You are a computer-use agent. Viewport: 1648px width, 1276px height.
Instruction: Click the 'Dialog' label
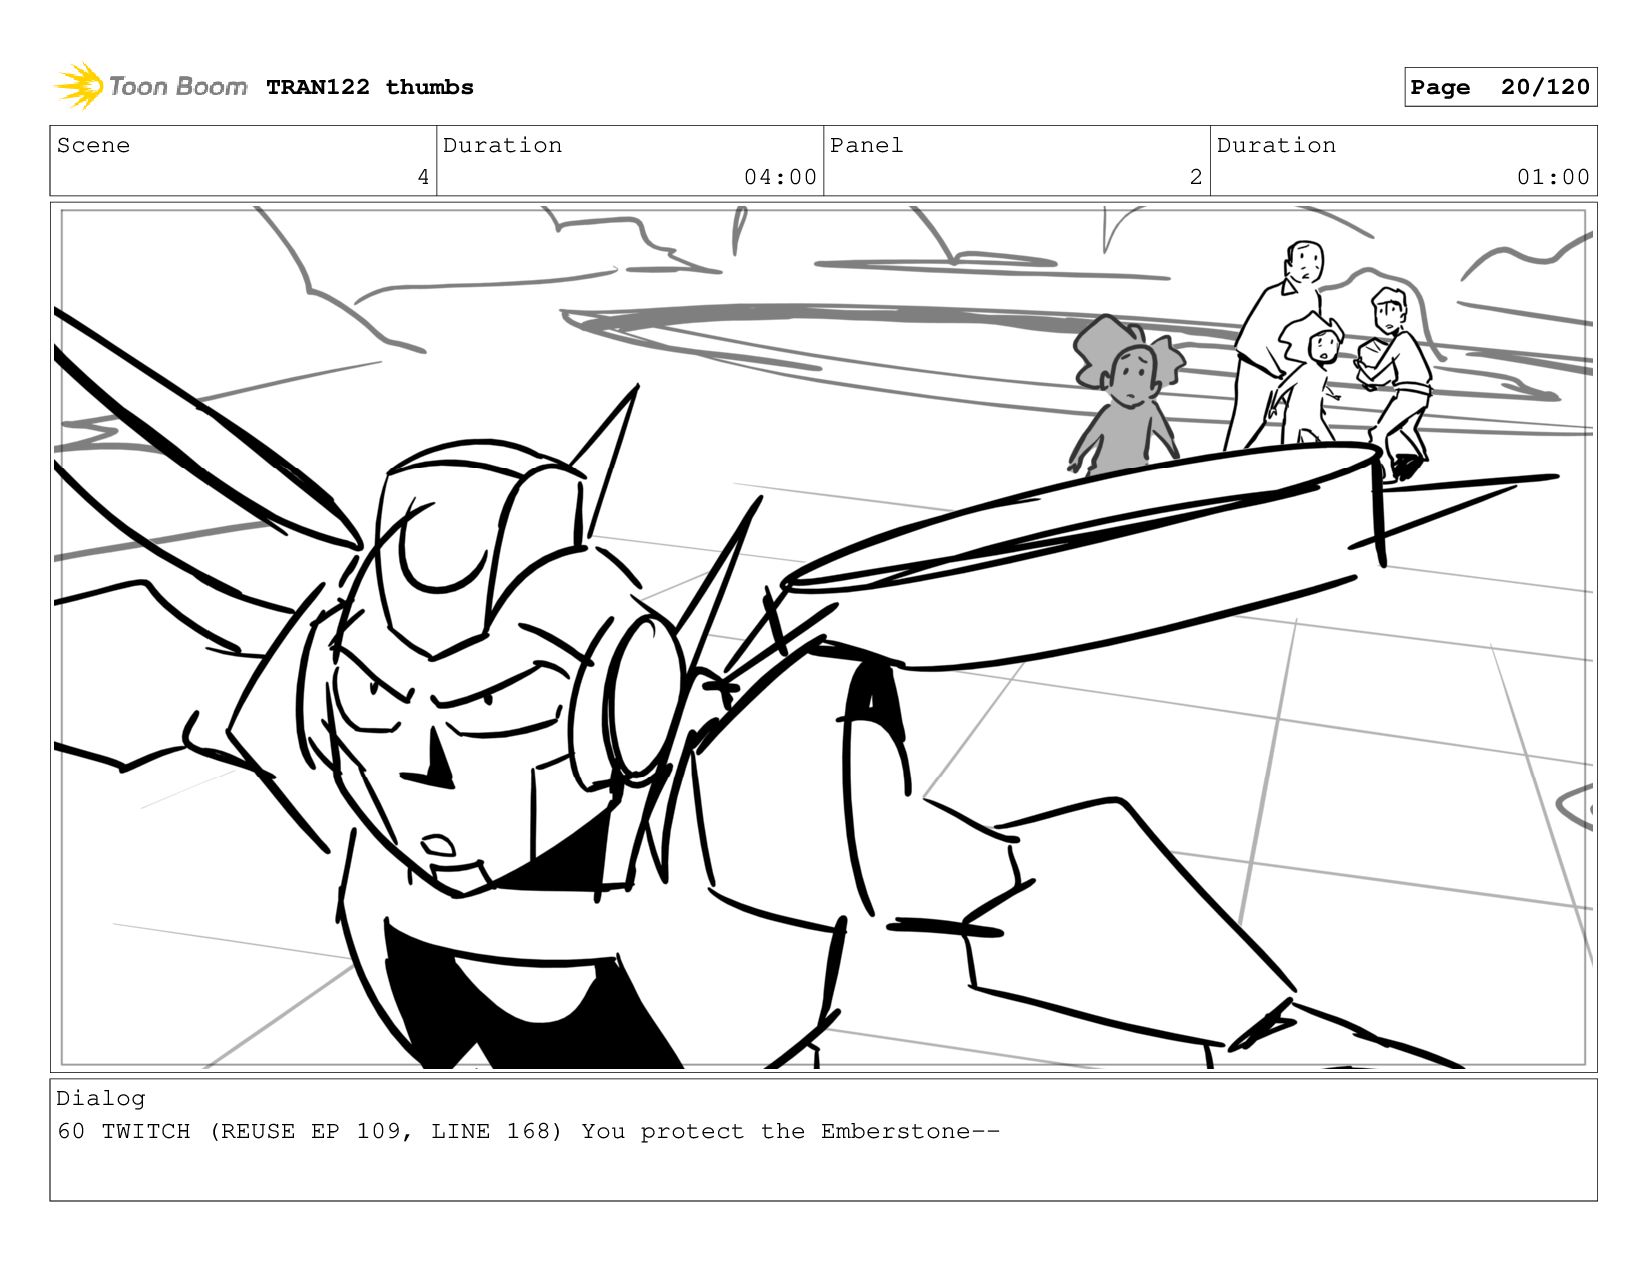[100, 1098]
